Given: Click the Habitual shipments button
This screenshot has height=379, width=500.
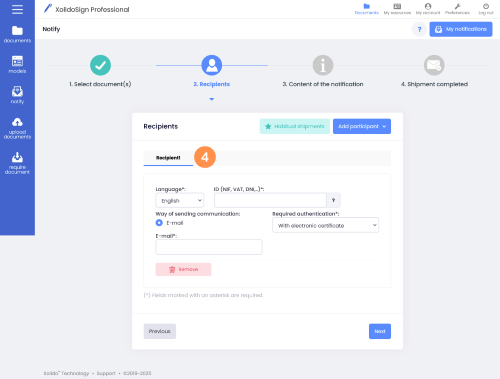Looking at the screenshot, I should tap(295, 126).
